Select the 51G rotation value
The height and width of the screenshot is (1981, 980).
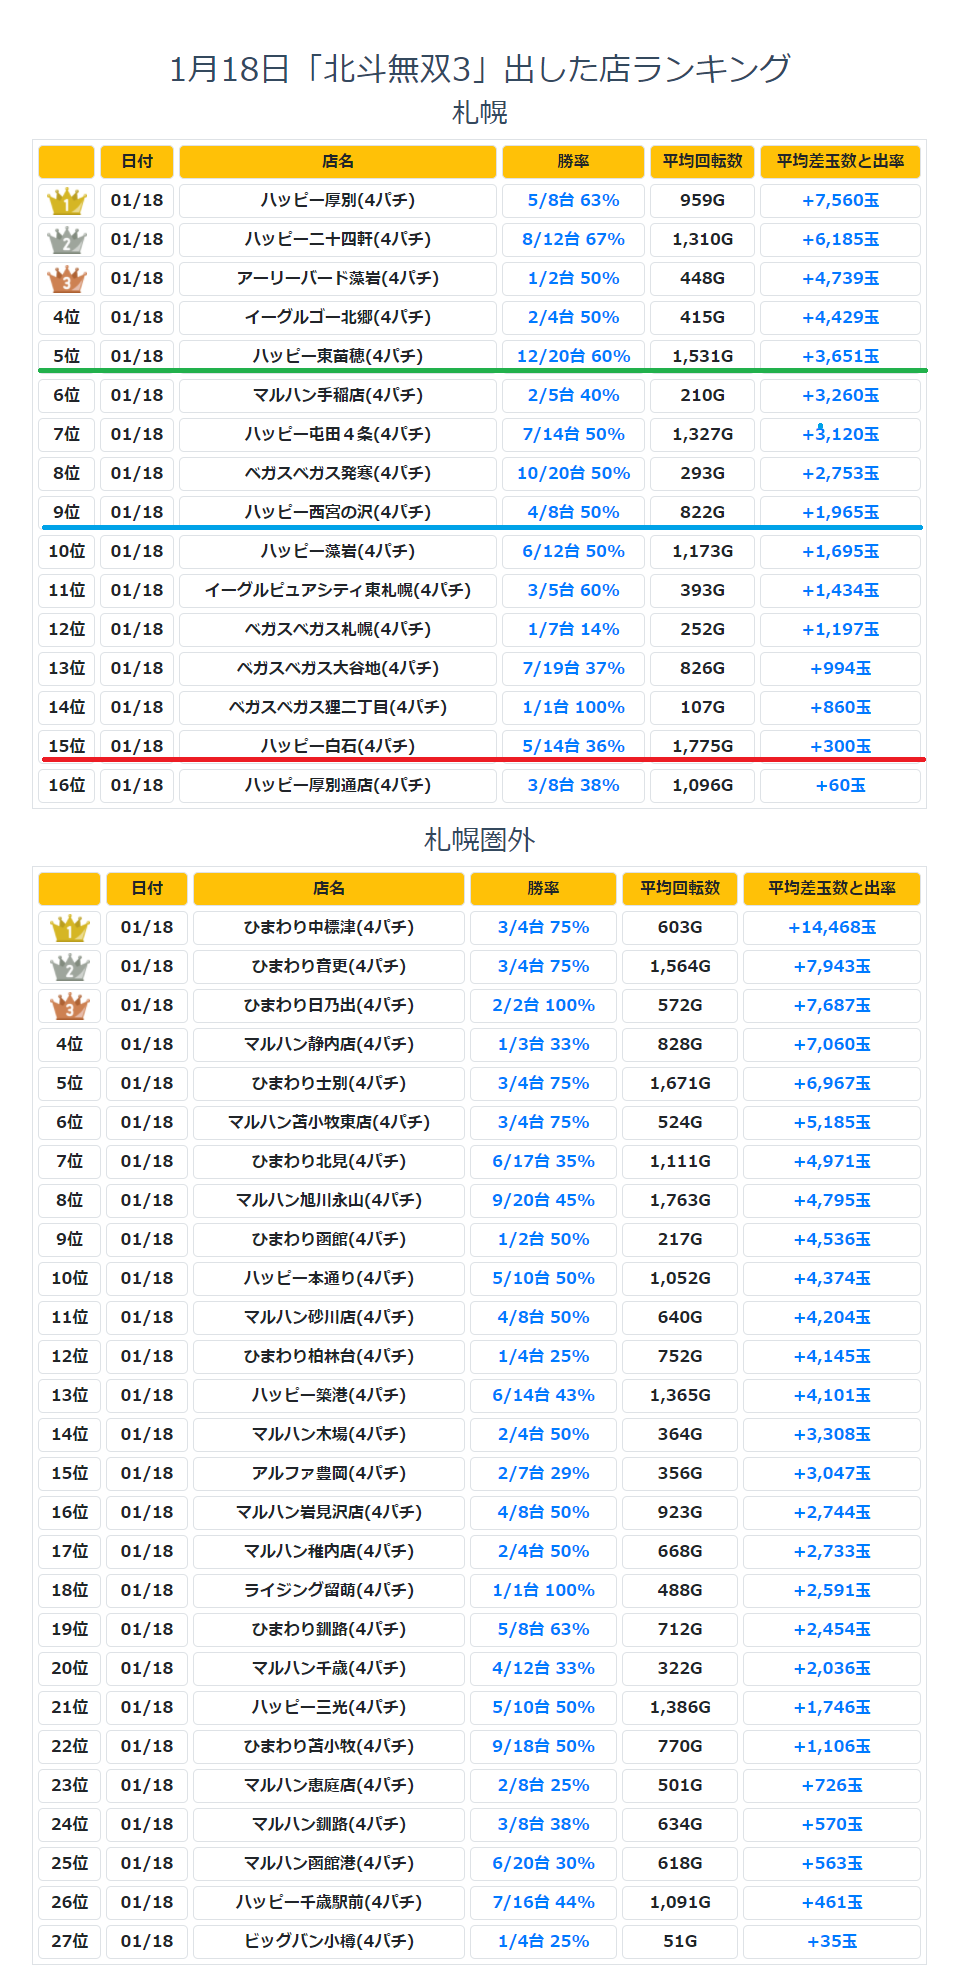[x=680, y=1941]
